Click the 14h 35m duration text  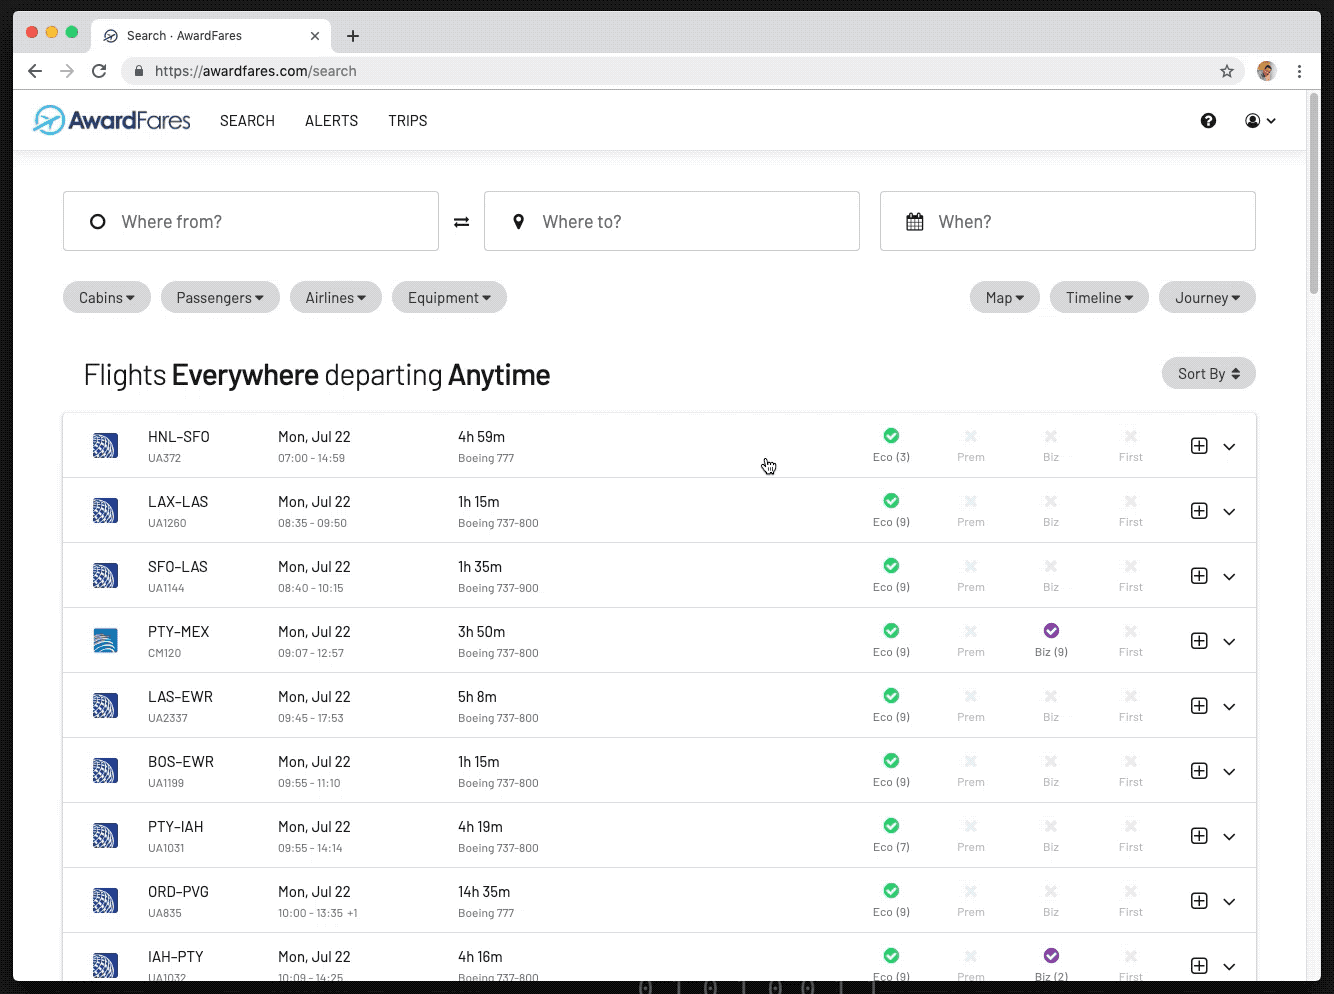coord(484,892)
